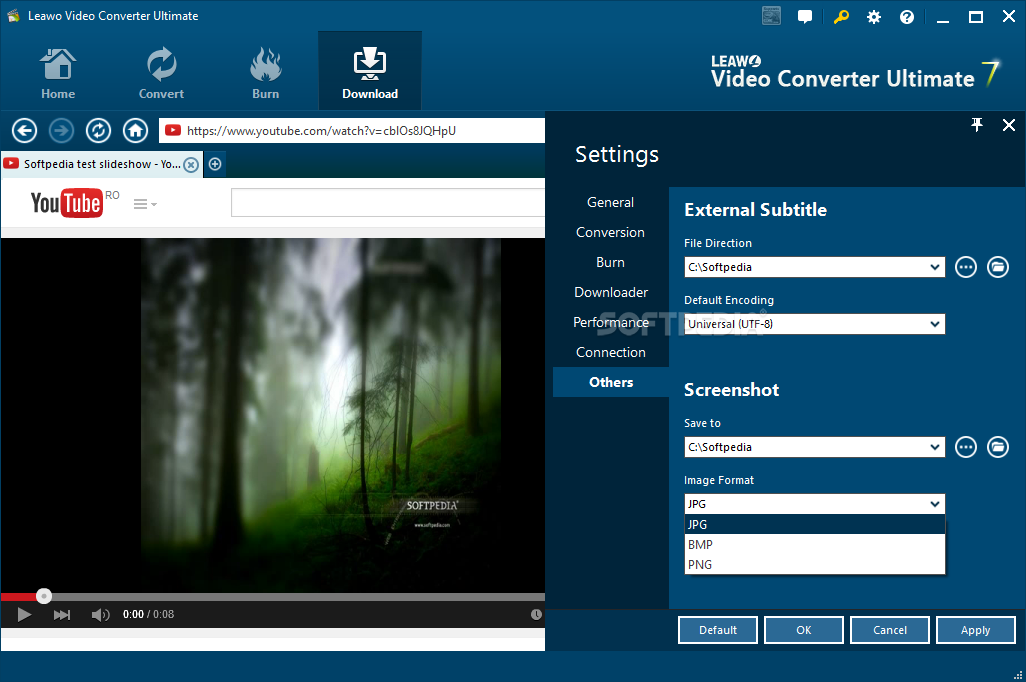Add a new browser tab

click(215, 164)
